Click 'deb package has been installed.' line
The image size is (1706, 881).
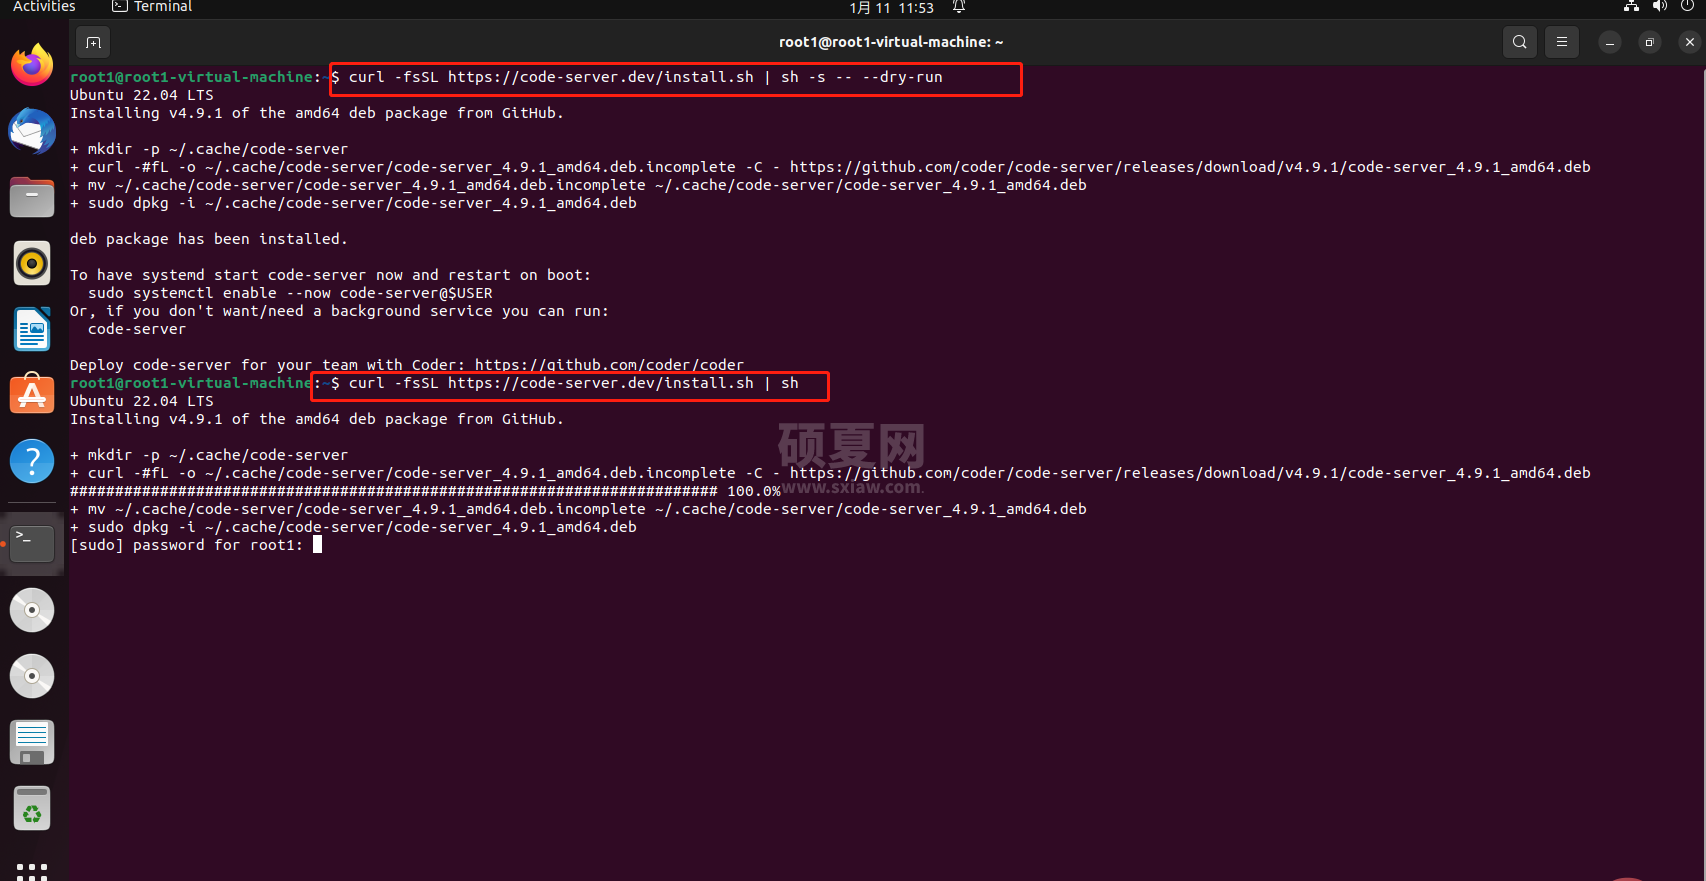point(209,239)
